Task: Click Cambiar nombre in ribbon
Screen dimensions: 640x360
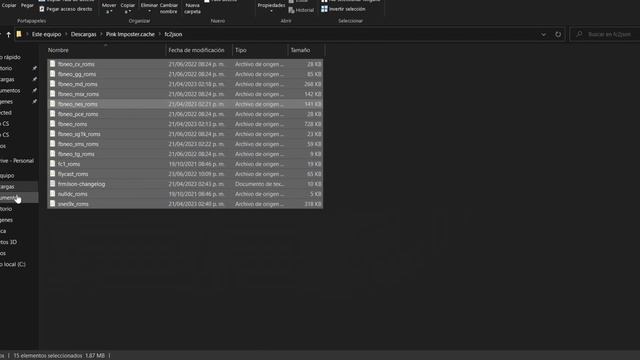Action: [x=169, y=8]
